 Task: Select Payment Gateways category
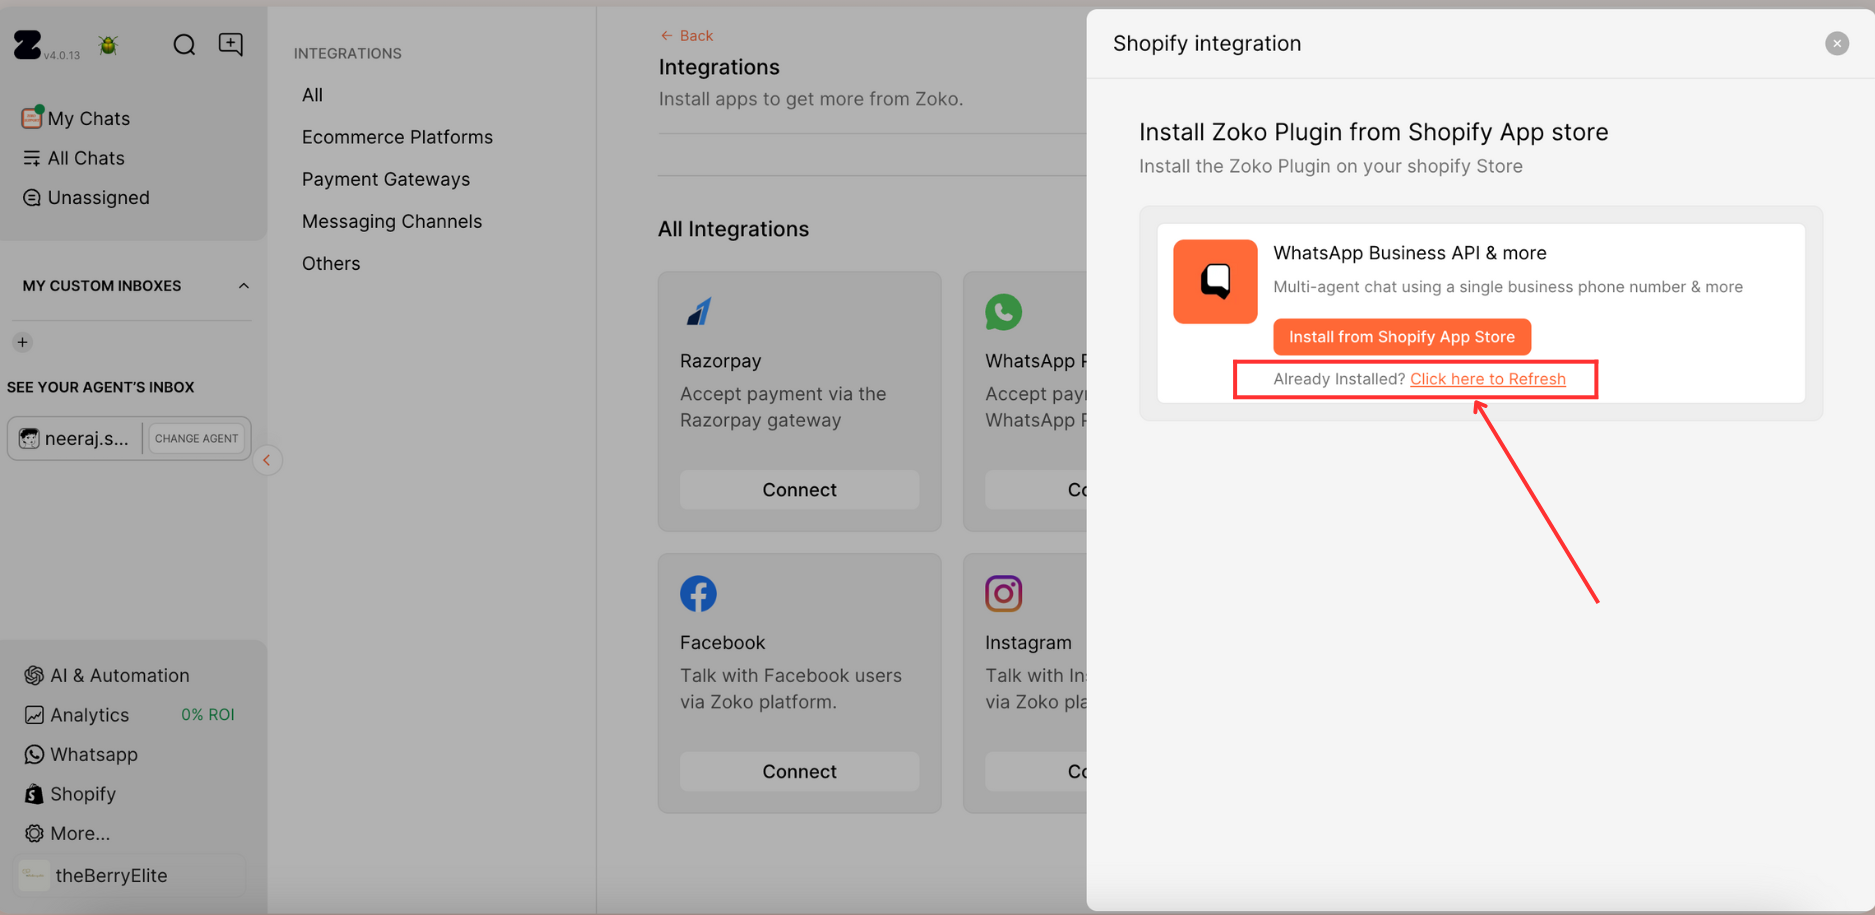(386, 179)
